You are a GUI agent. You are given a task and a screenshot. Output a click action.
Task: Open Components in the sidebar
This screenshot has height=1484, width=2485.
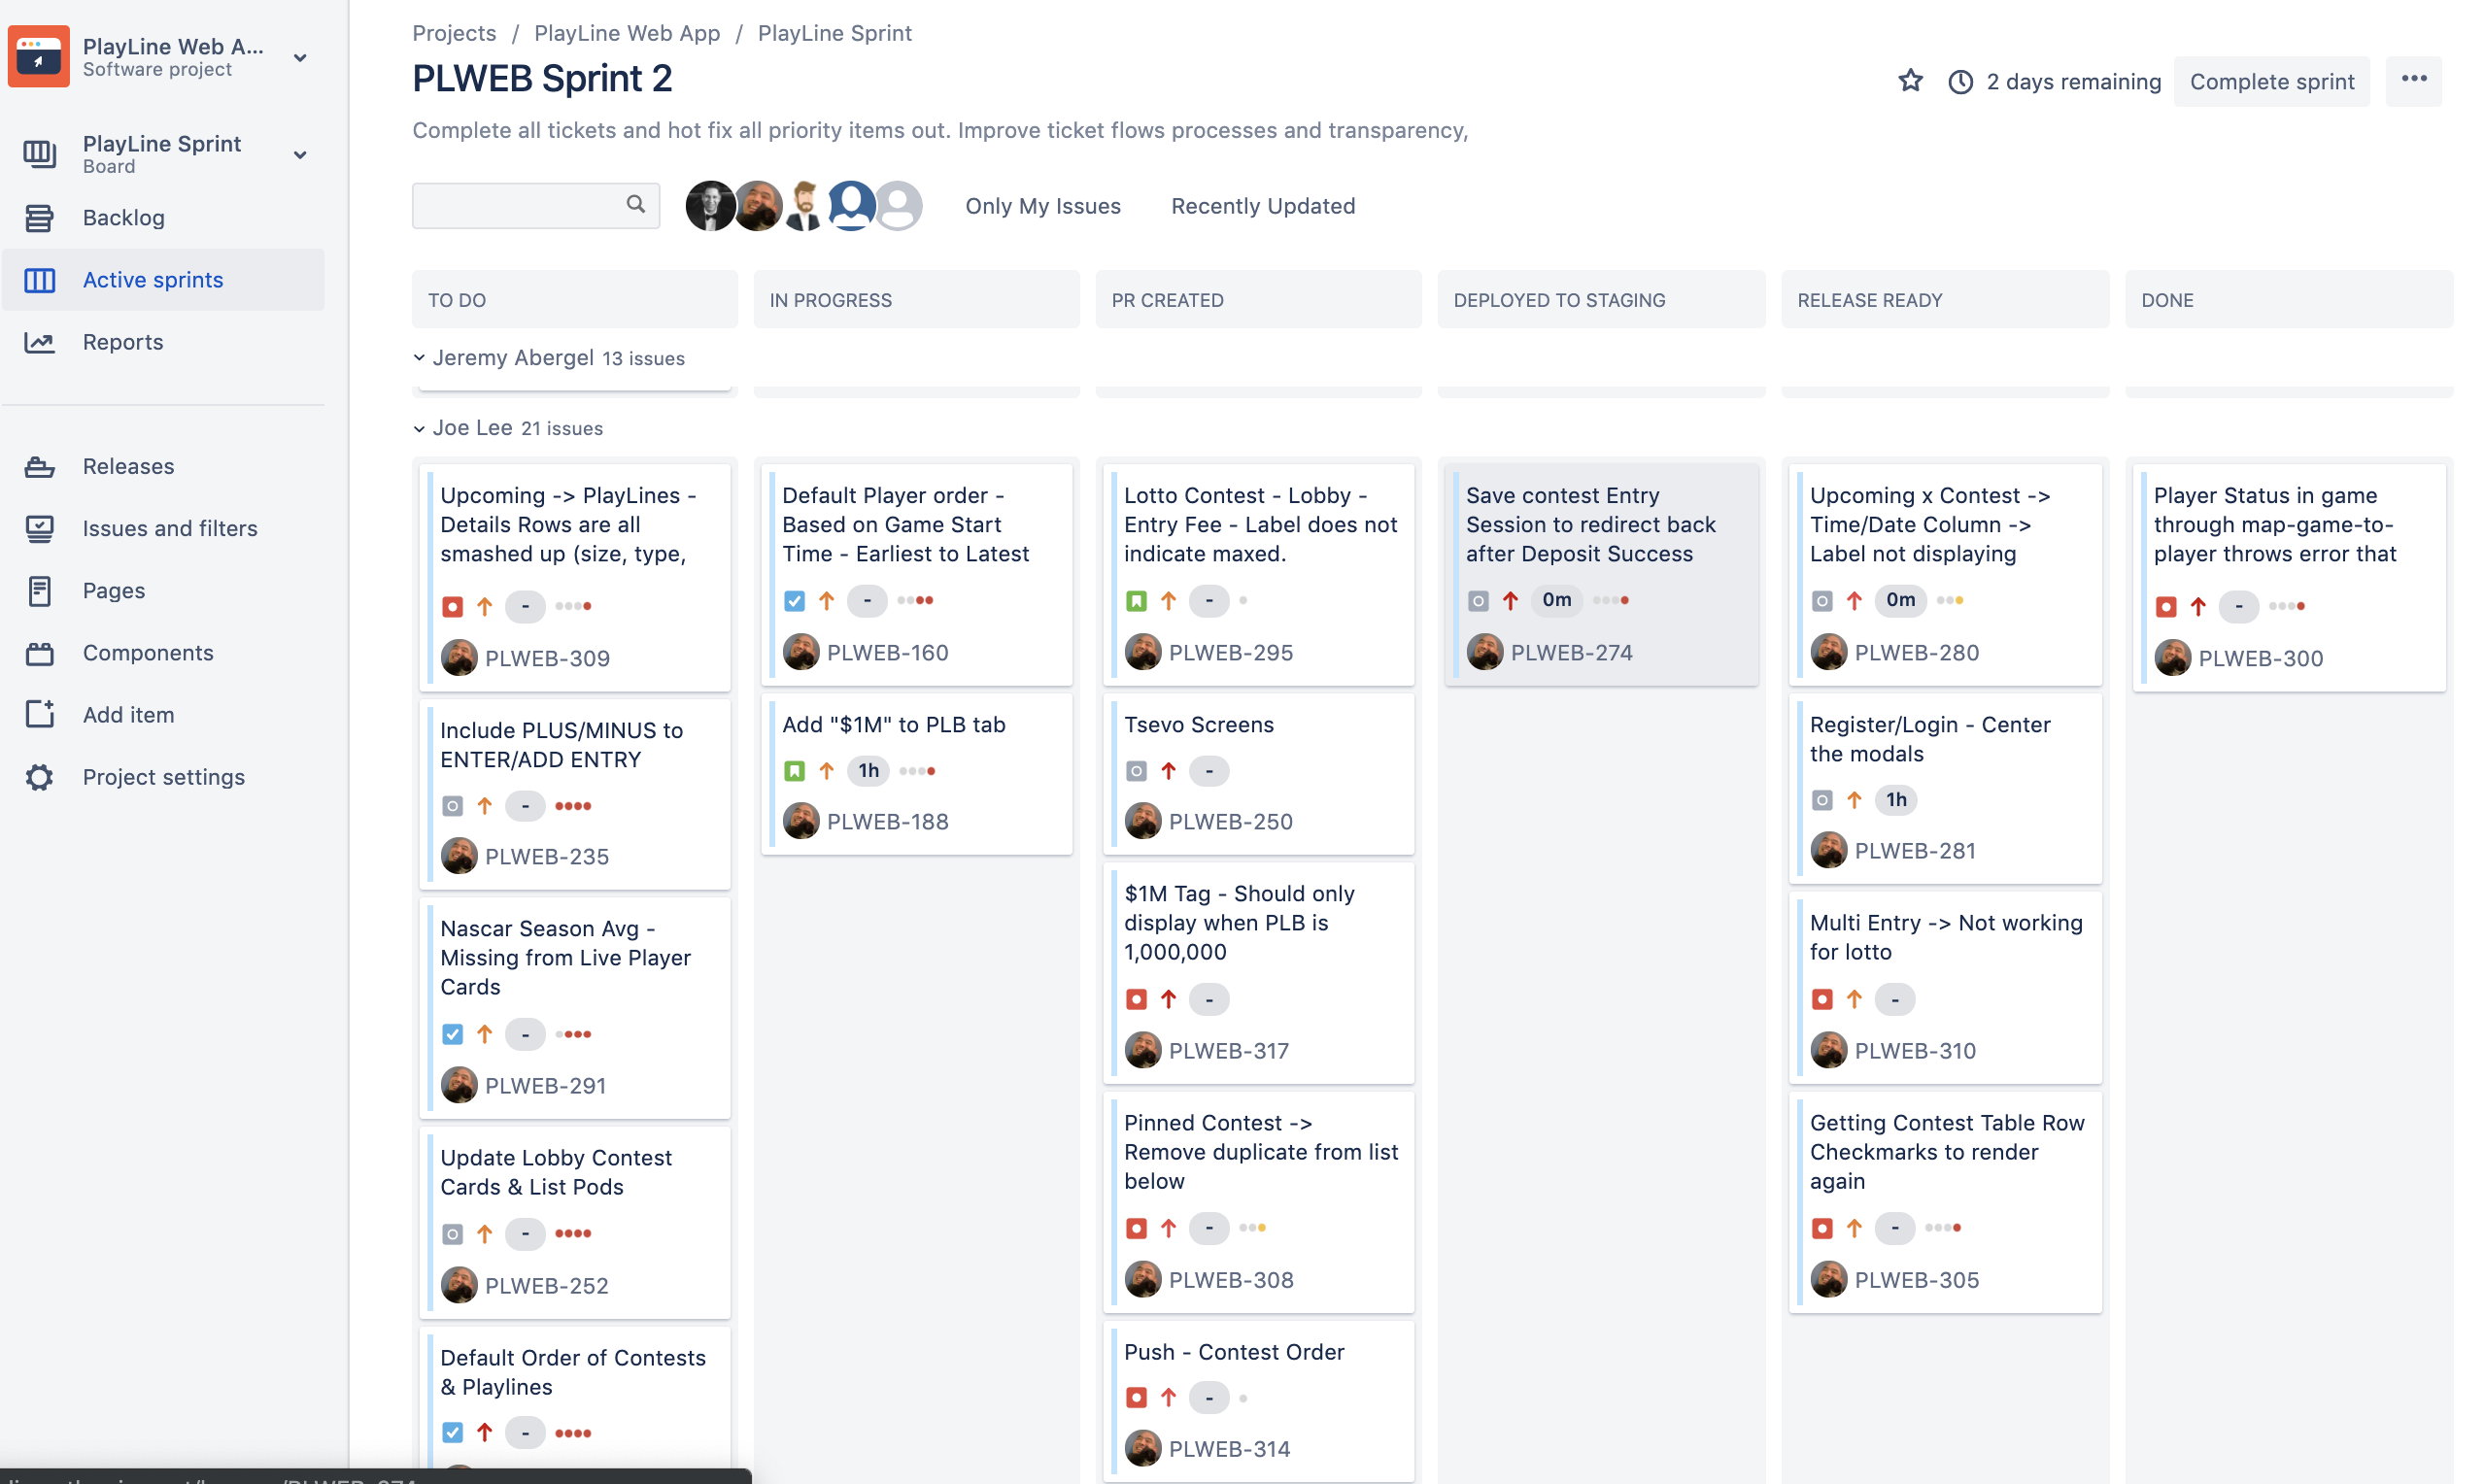[147, 652]
